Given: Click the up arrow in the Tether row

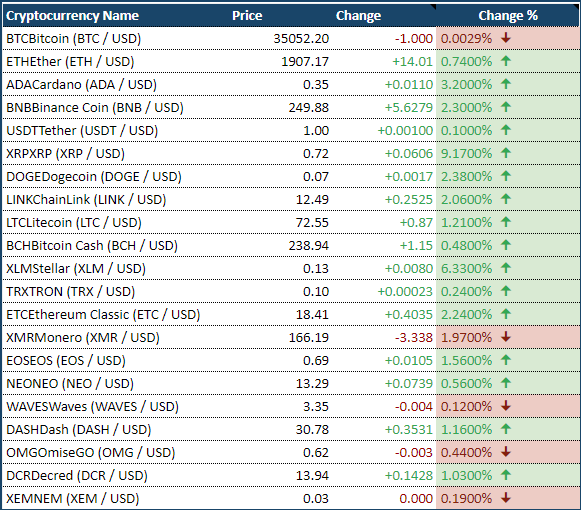Looking at the screenshot, I should click(x=506, y=130).
